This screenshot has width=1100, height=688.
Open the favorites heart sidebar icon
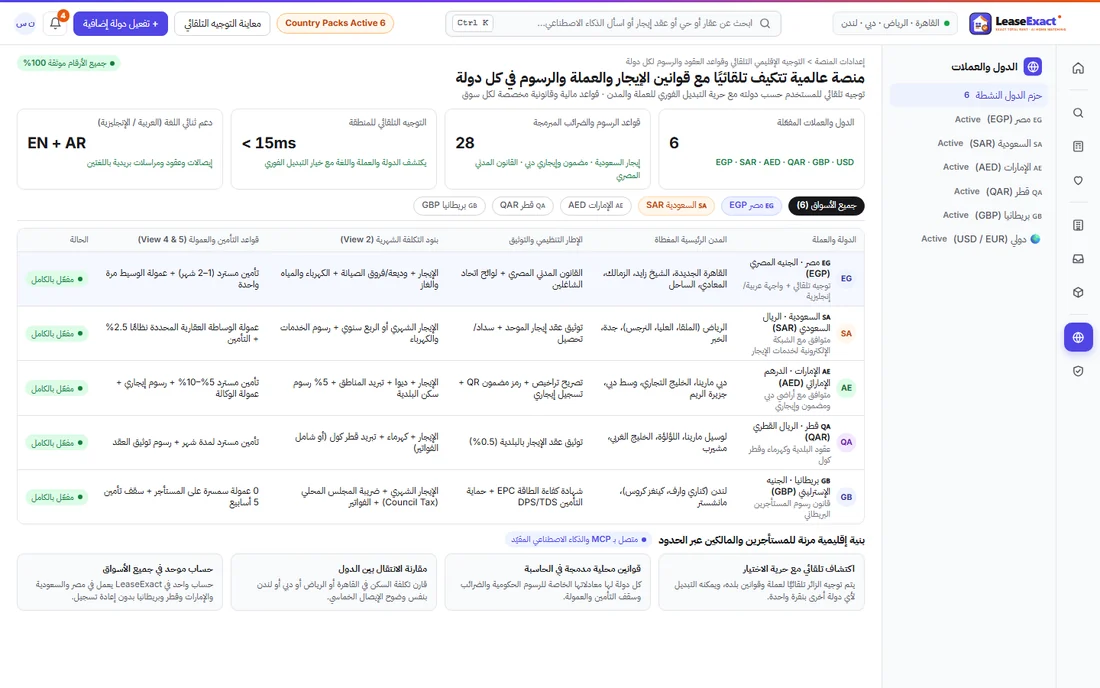pyautogui.click(x=1078, y=180)
